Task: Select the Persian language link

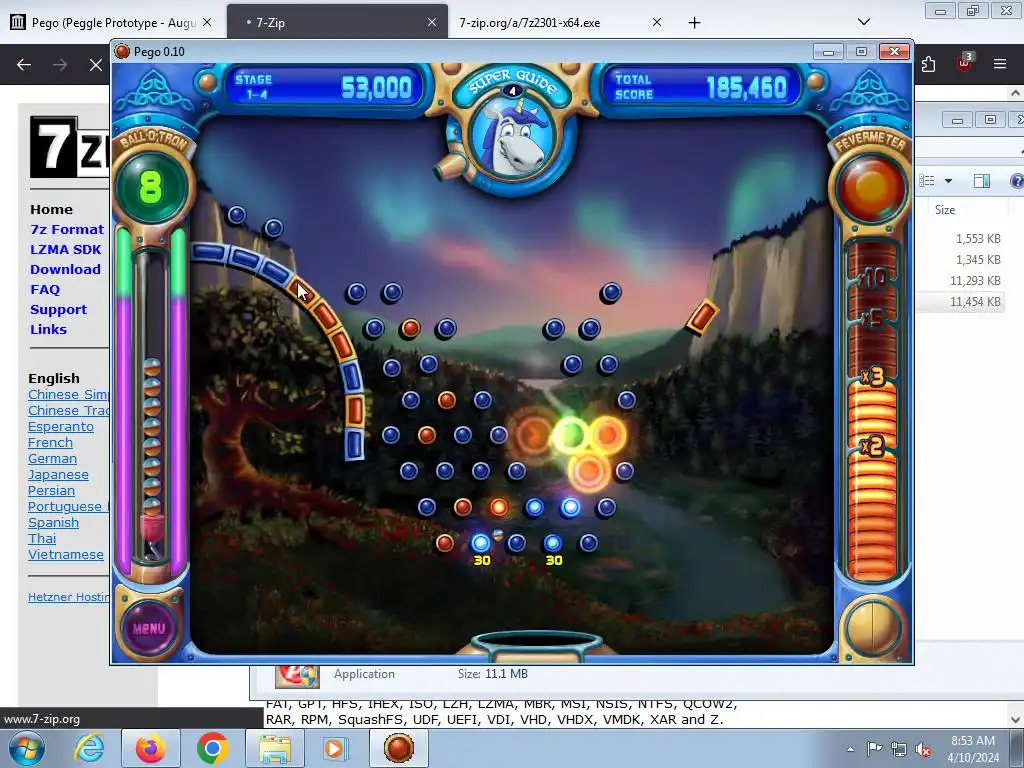Action: (x=51, y=491)
